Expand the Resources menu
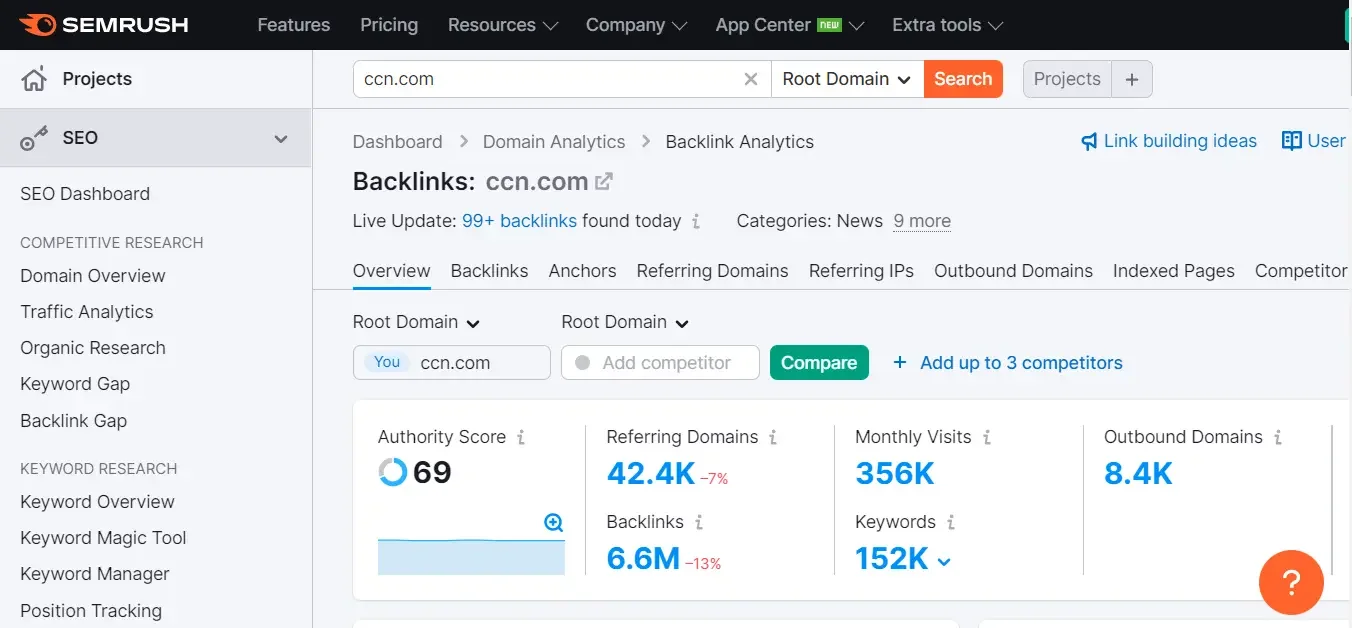 coord(503,25)
